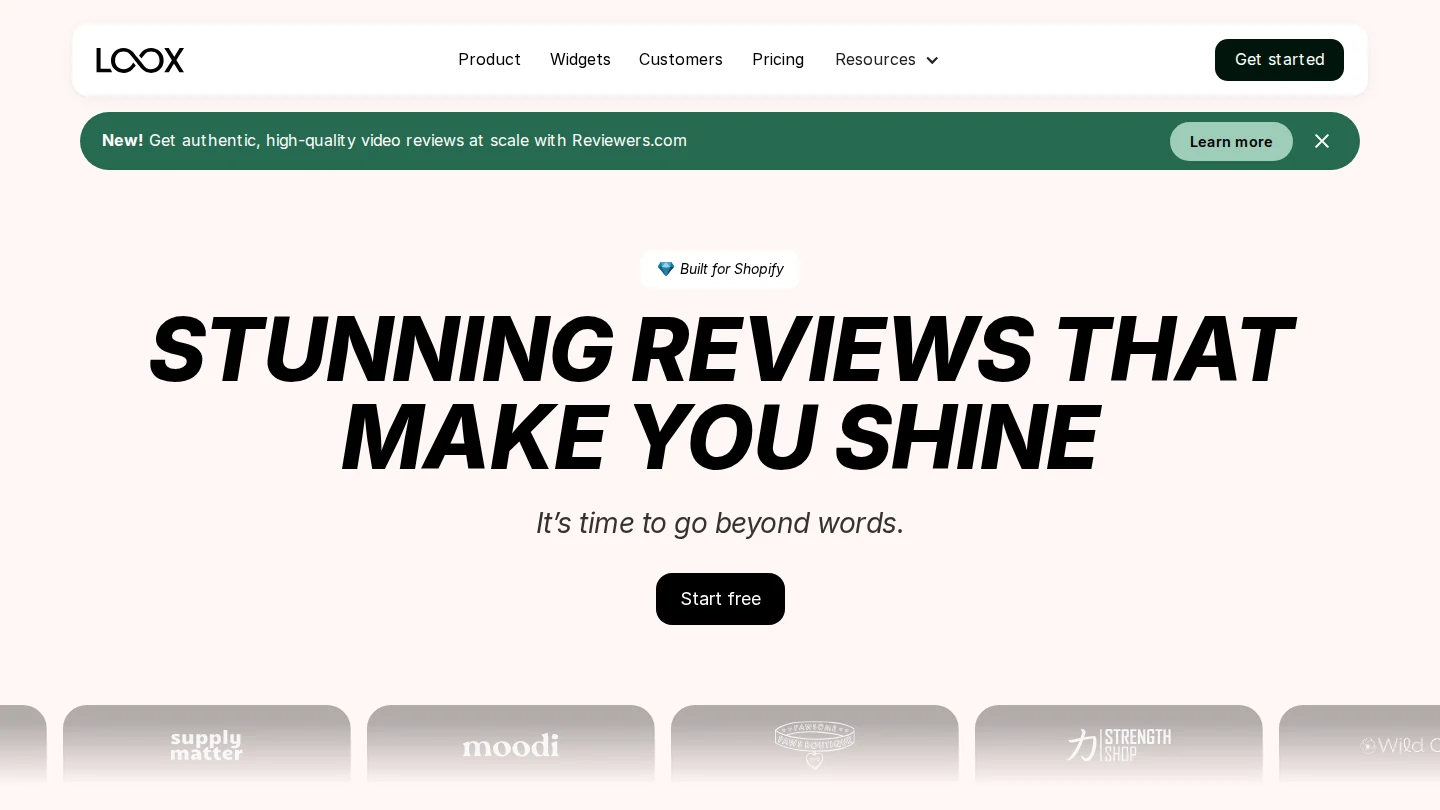The image size is (1440, 810).
Task: Click the Built for Shopify text
Action: (x=732, y=269)
